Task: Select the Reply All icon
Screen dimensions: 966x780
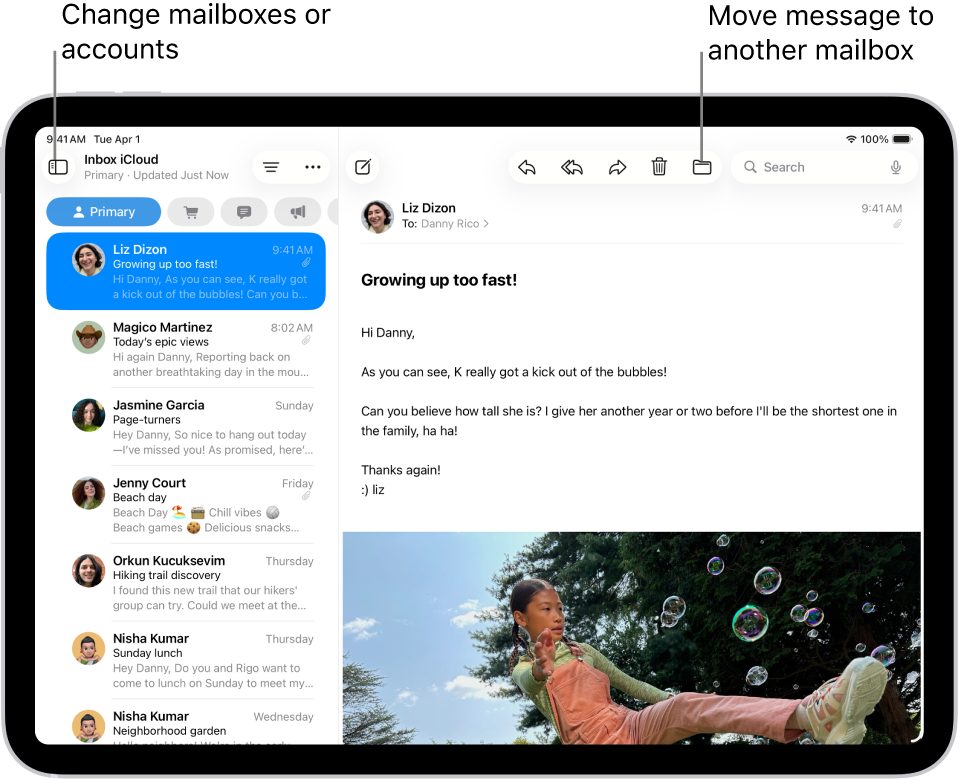Action: pos(572,167)
